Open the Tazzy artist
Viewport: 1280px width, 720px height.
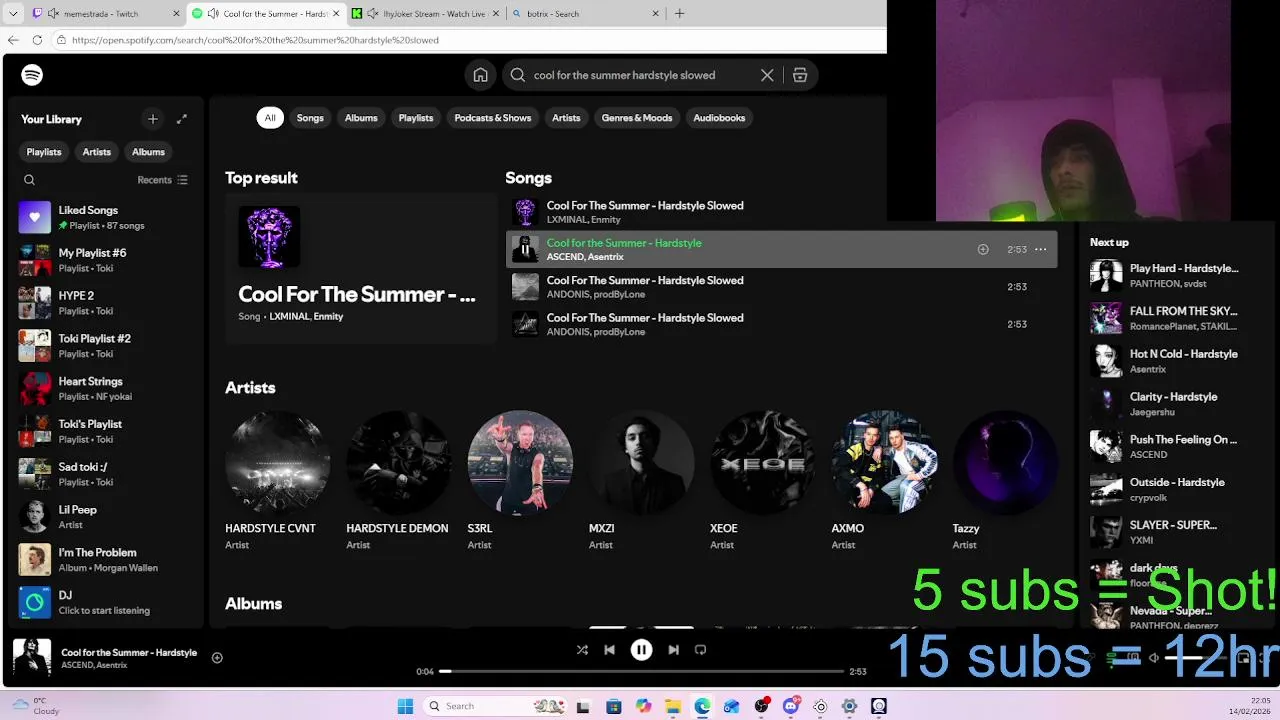pyautogui.click(x=1005, y=481)
